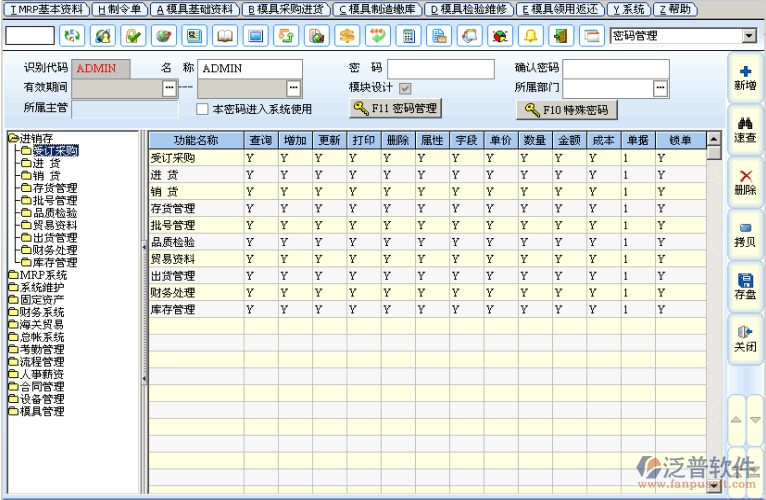766x500 pixels.
Task: Click the yellow bell notification icon
Action: point(530,36)
